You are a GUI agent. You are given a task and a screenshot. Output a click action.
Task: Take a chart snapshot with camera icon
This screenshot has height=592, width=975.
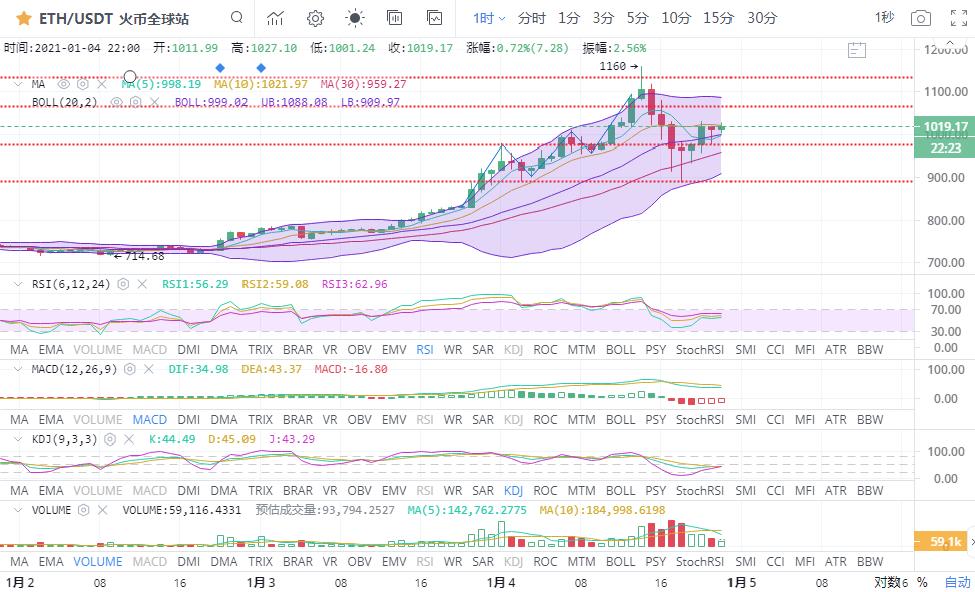coord(920,18)
